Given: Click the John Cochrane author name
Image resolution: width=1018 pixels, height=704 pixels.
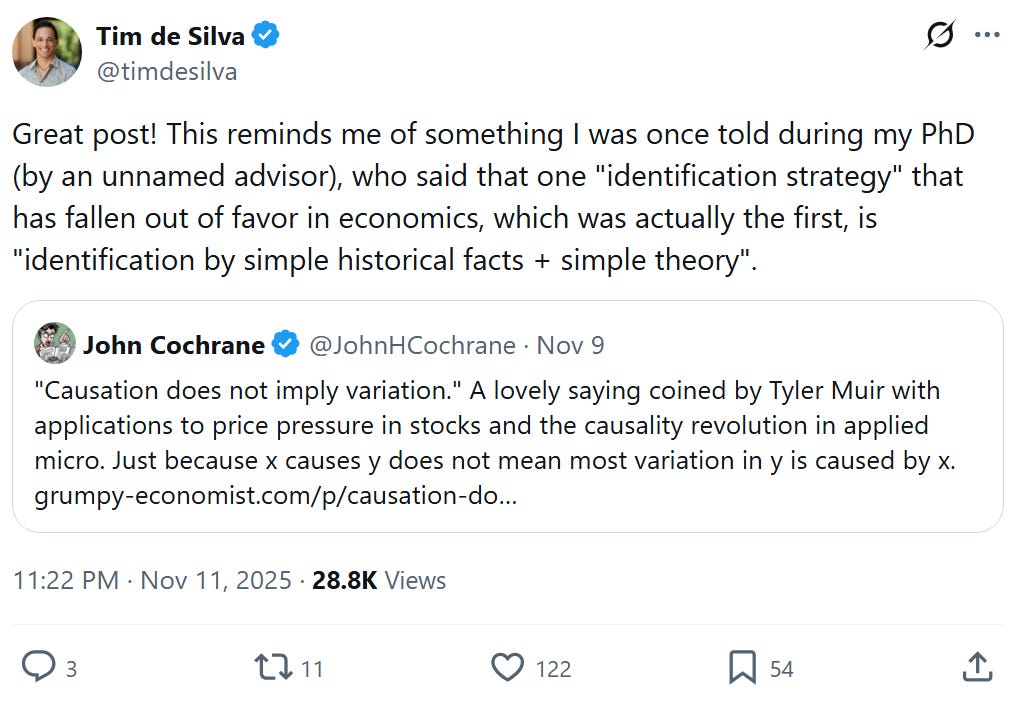Looking at the screenshot, I should click(173, 346).
